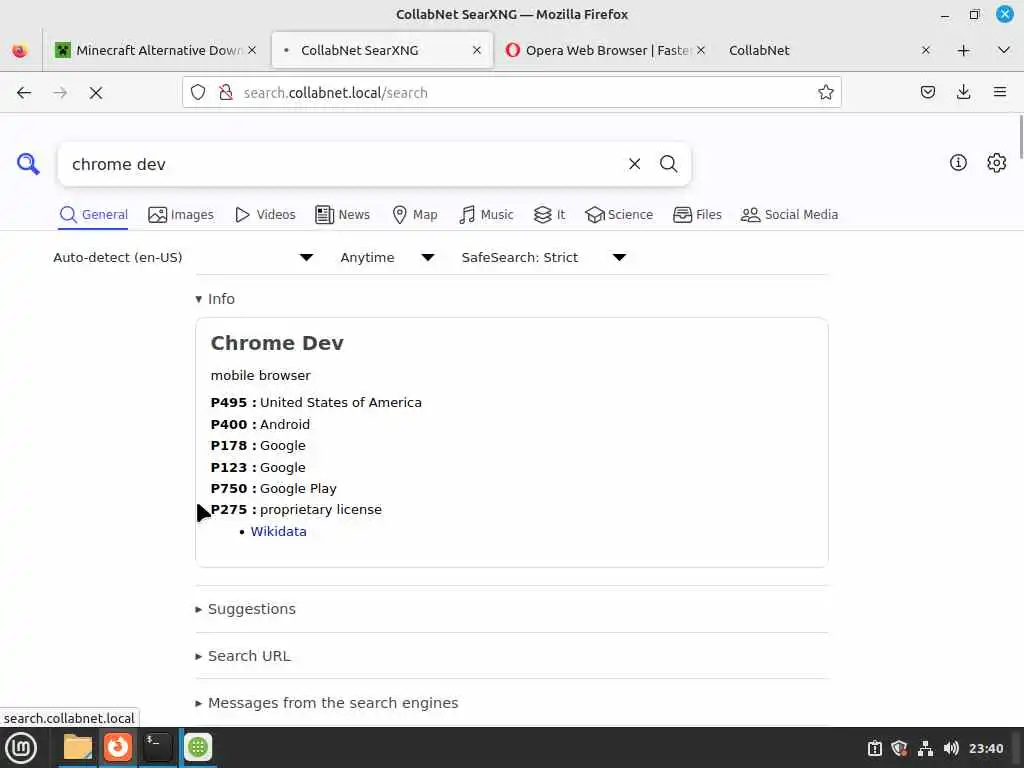1024x768 pixels.
Task: Select the News search category
Action: 342,215
